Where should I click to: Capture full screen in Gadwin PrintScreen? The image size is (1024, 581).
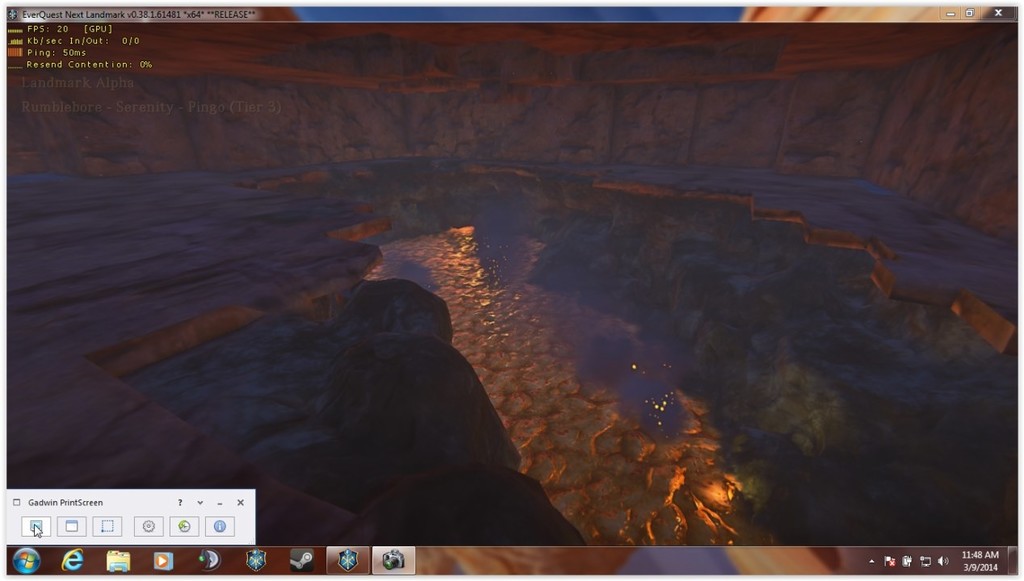coord(36,526)
